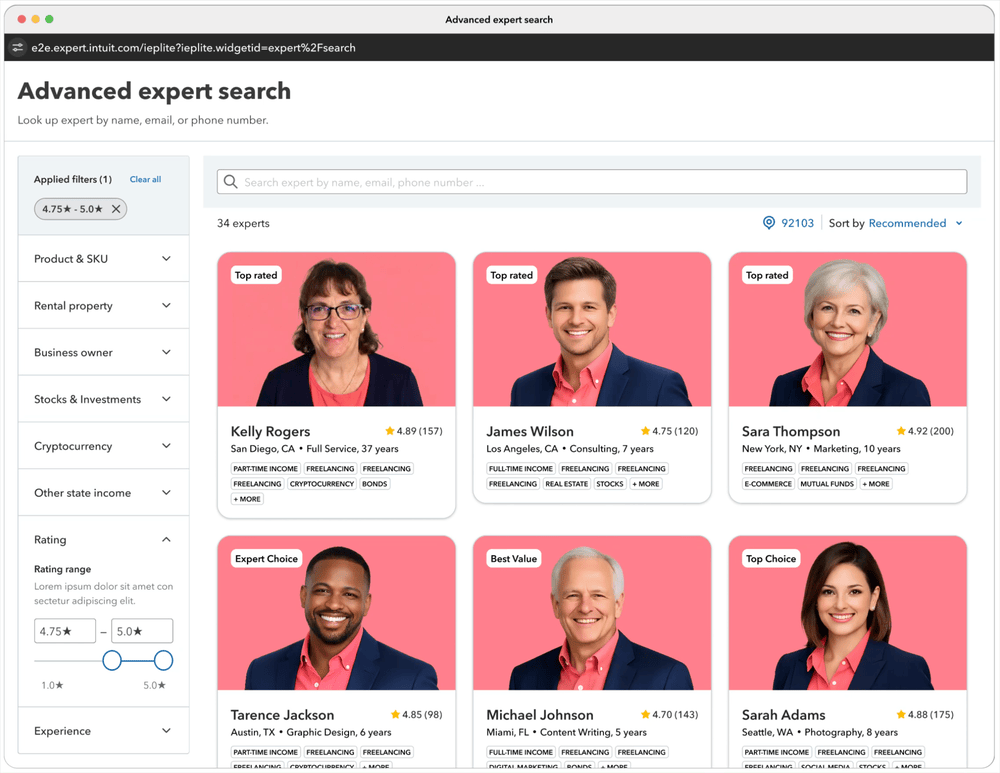Expand the Business owner filter
The height and width of the screenshot is (773, 1000).
(x=103, y=352)
